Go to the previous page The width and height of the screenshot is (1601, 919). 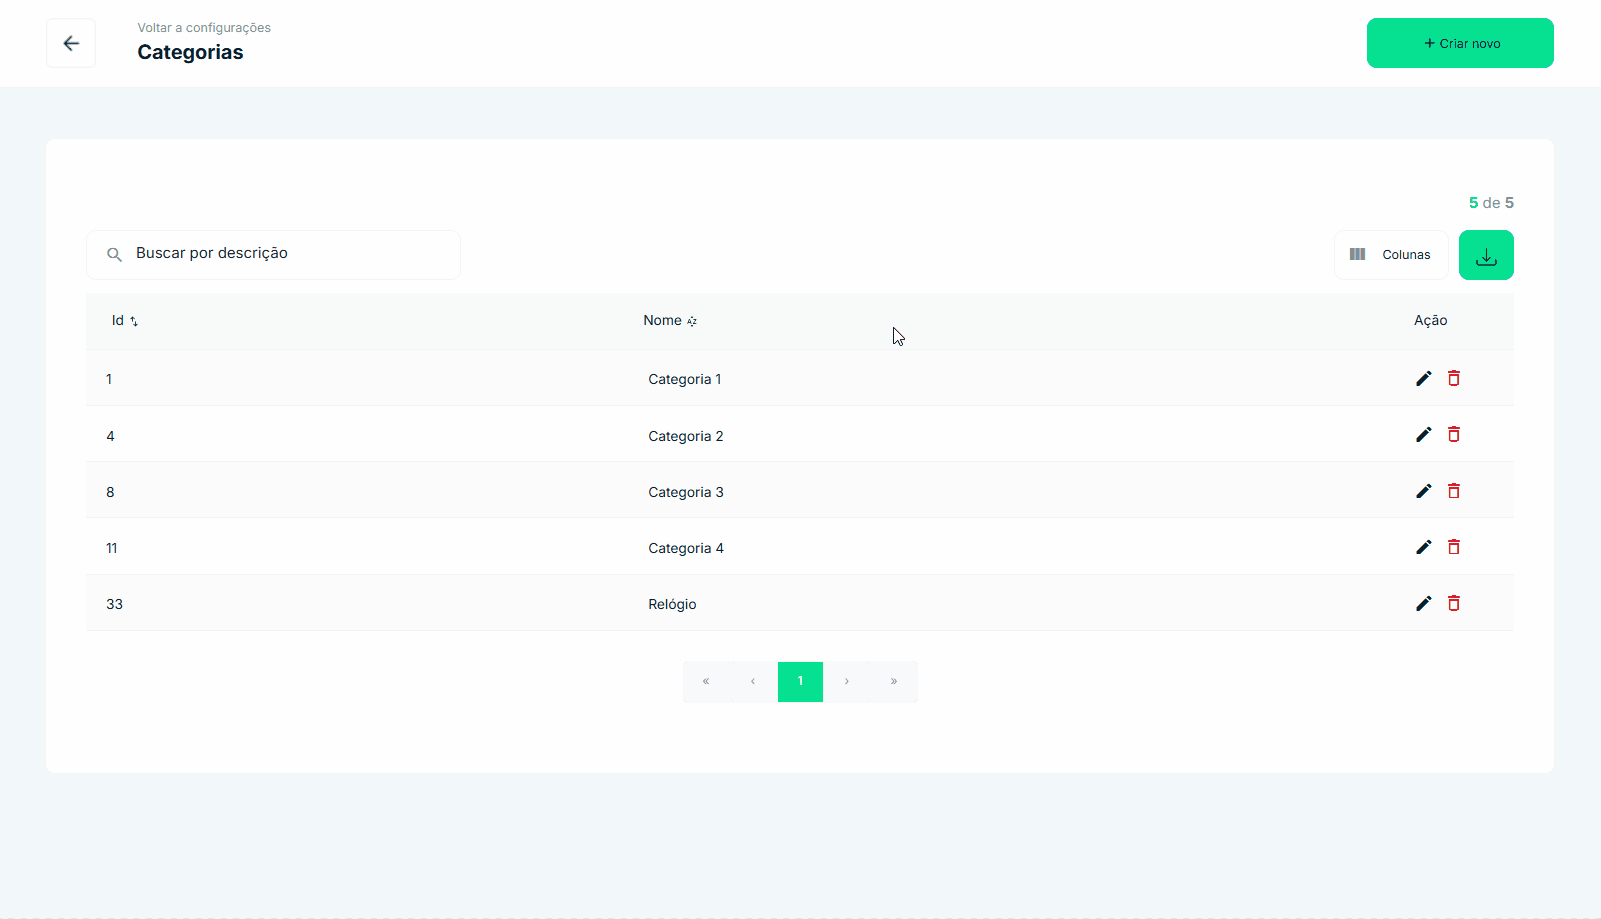[x=753, y=682]
